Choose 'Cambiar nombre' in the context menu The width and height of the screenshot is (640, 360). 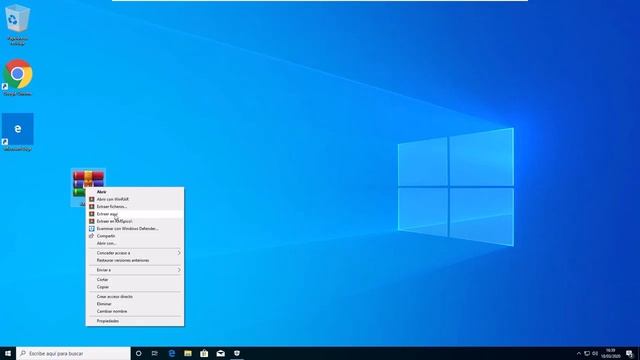[135, 311]
